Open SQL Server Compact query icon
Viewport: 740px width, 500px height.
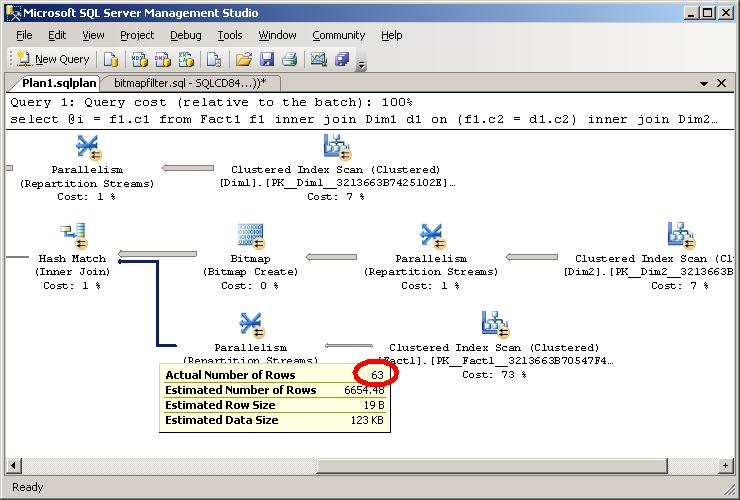pyautogui.click(x=214, y=59)
